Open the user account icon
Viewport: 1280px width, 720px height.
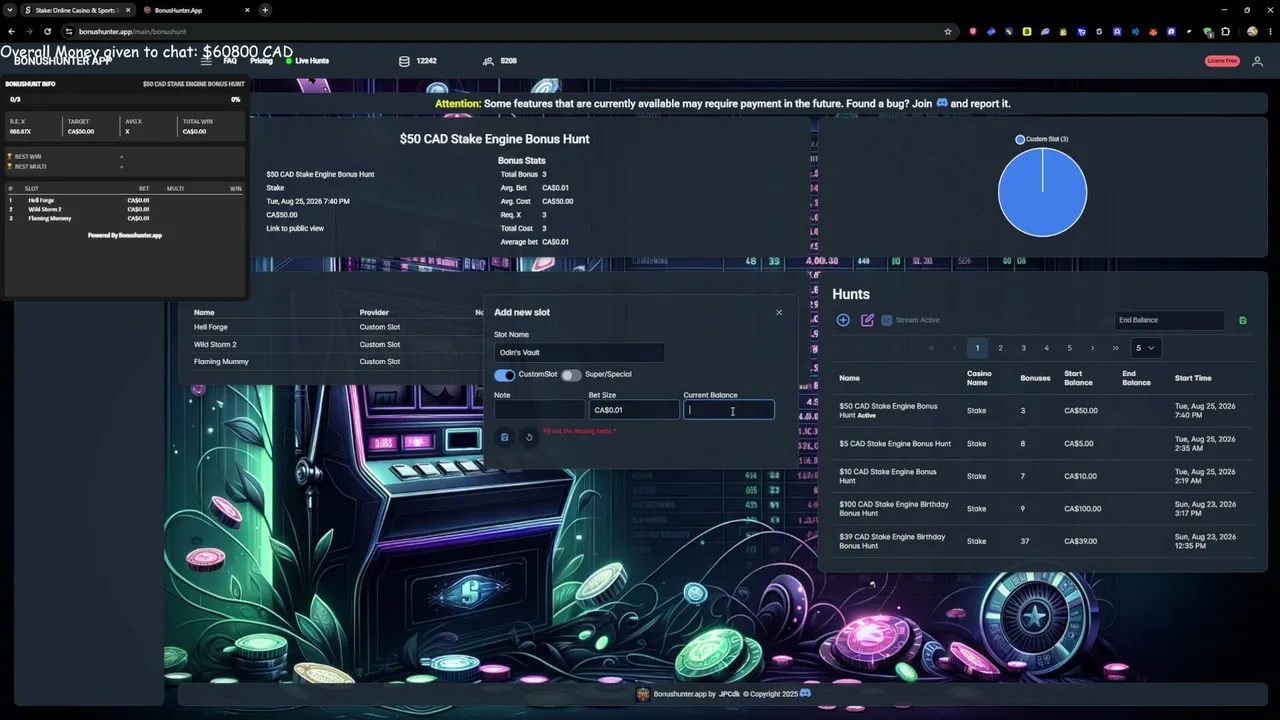click(1257, 61)
